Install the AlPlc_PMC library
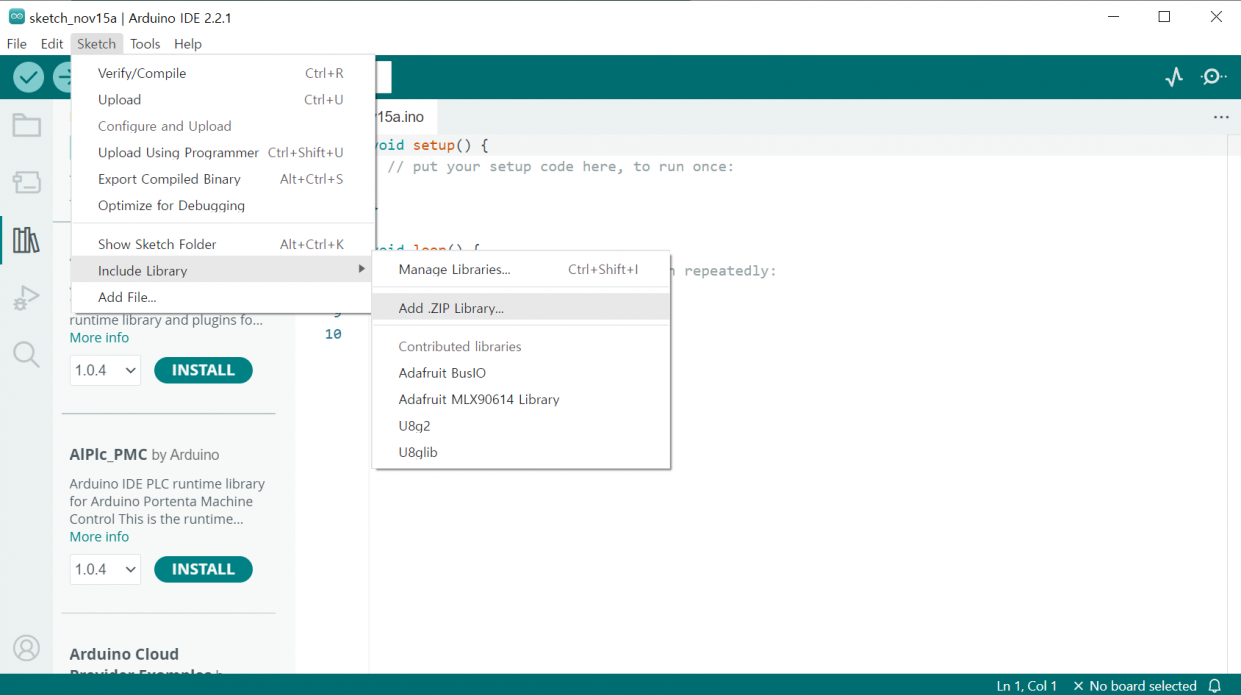The height and width of the screenshot is (695, 1241). point(203,569)
